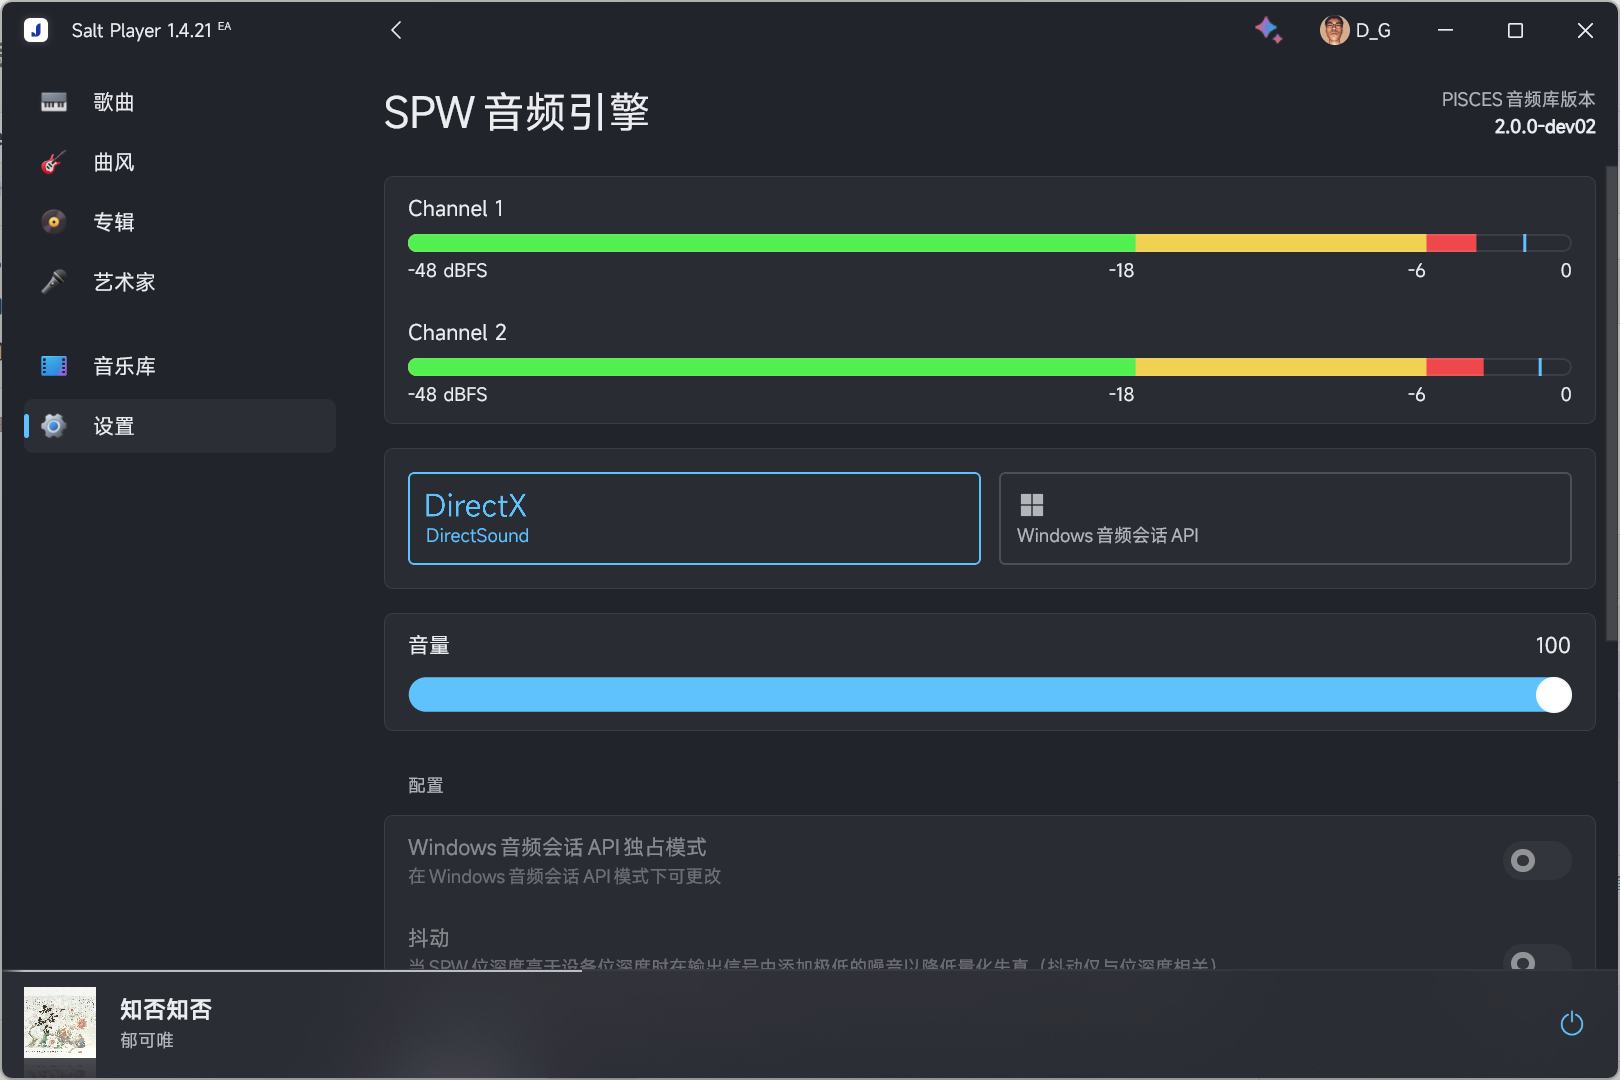
Task: Open the sparkle star icon in title bar
Action: [x=1268, y=30]
